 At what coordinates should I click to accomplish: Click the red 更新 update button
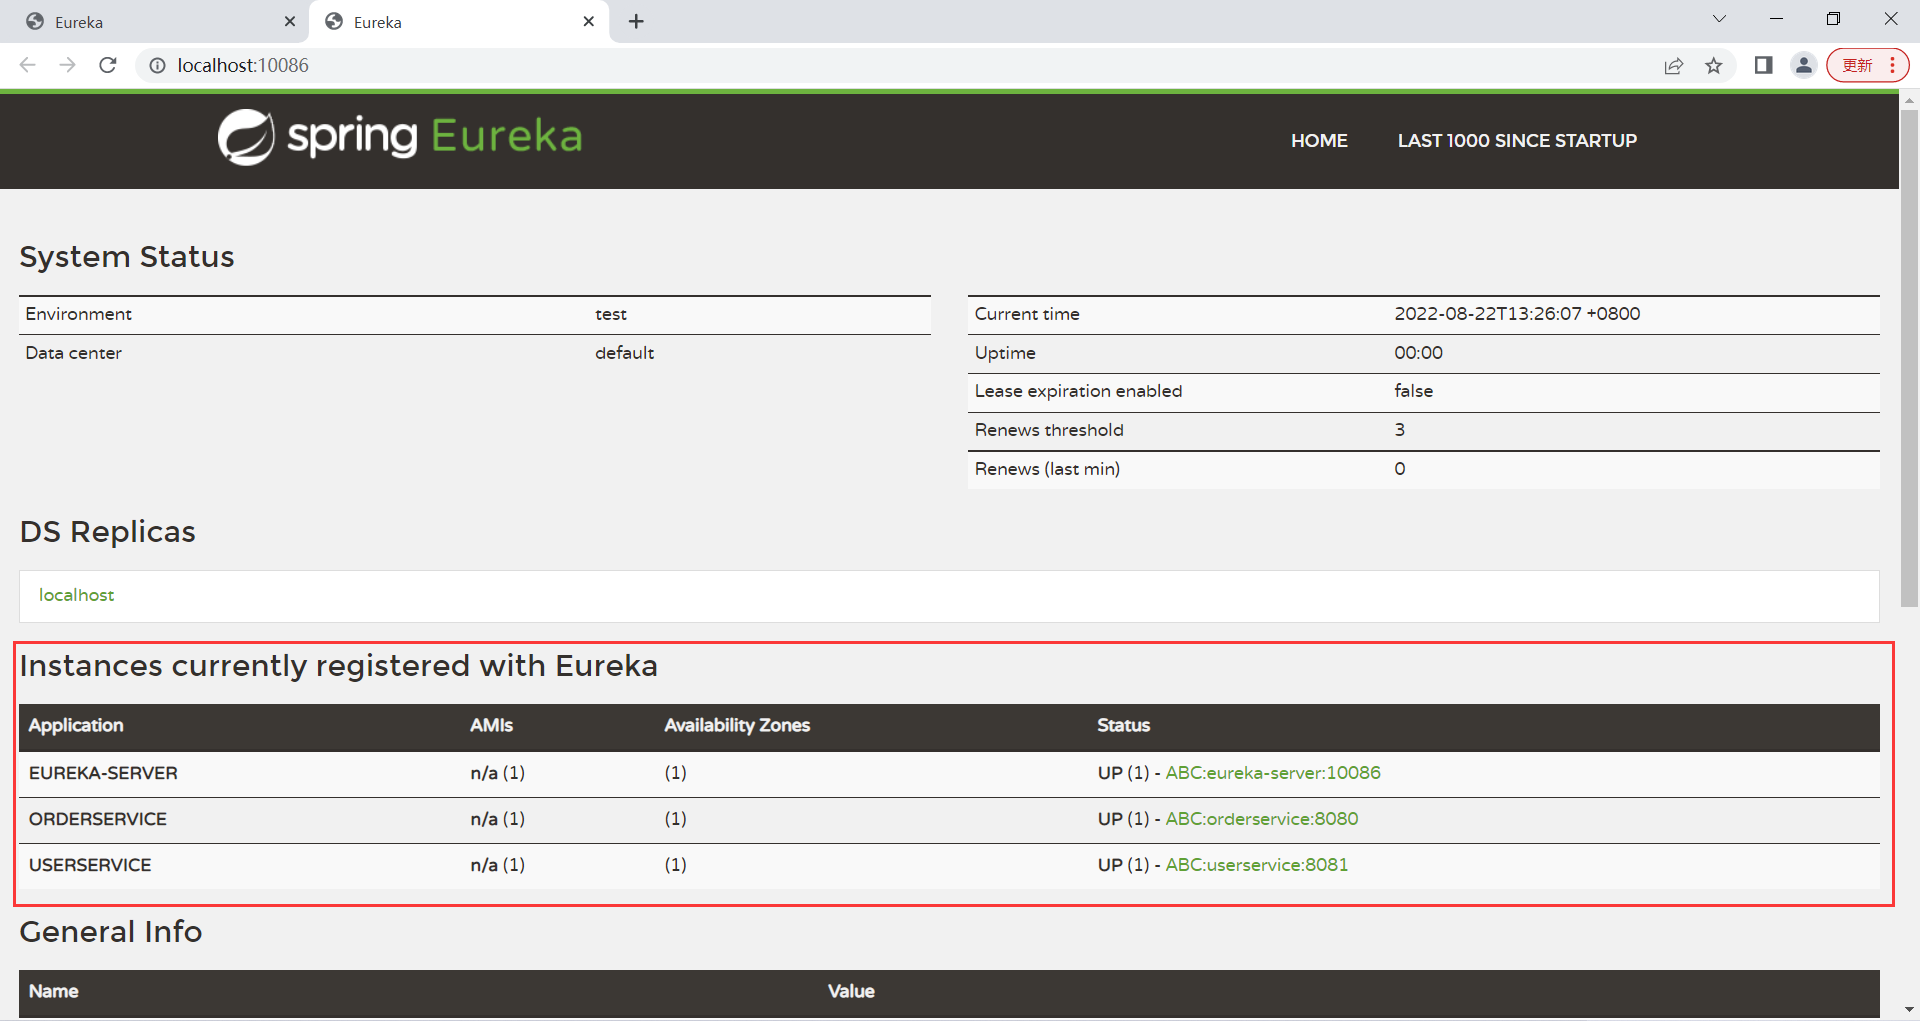[1867, 65]
